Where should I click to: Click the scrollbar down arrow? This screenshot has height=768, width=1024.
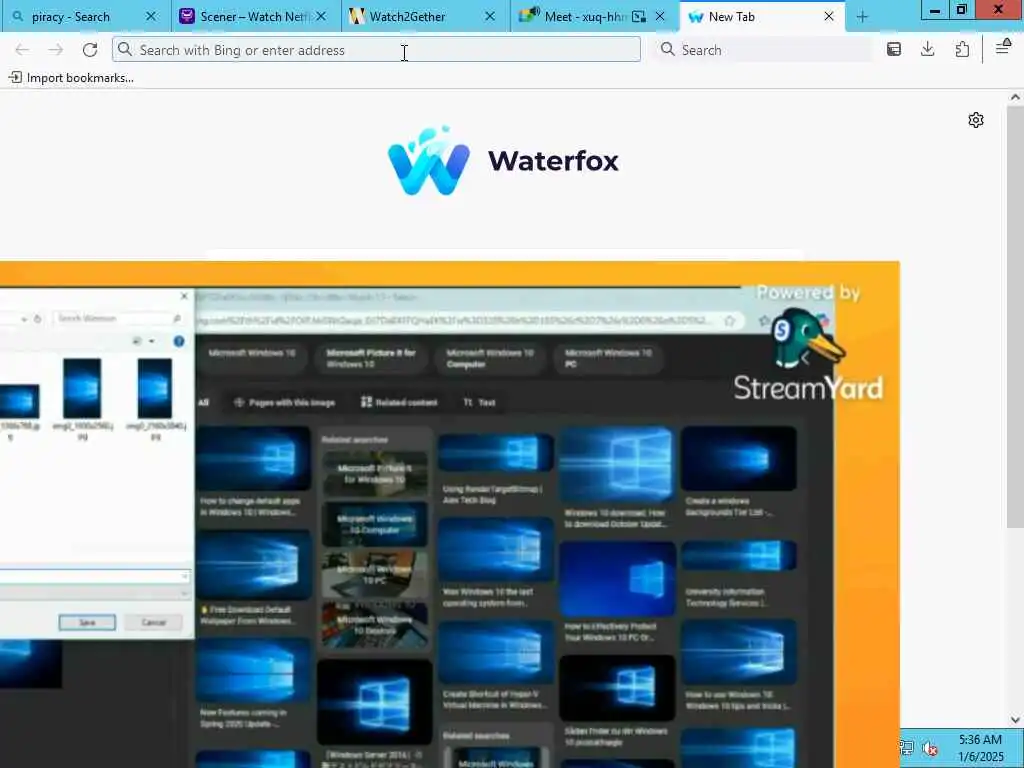pyautogui.click(x=1015, y=720)
